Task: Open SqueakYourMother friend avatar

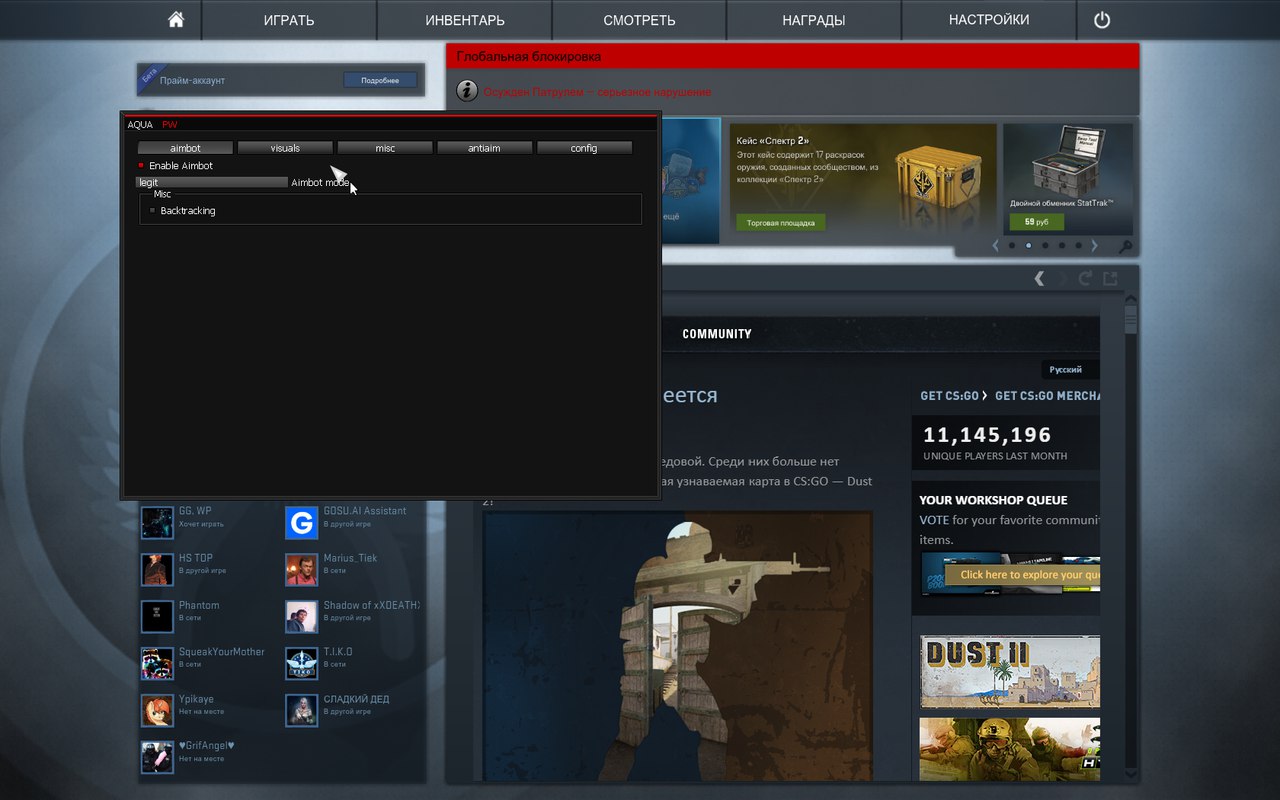Action: [157, 663]
